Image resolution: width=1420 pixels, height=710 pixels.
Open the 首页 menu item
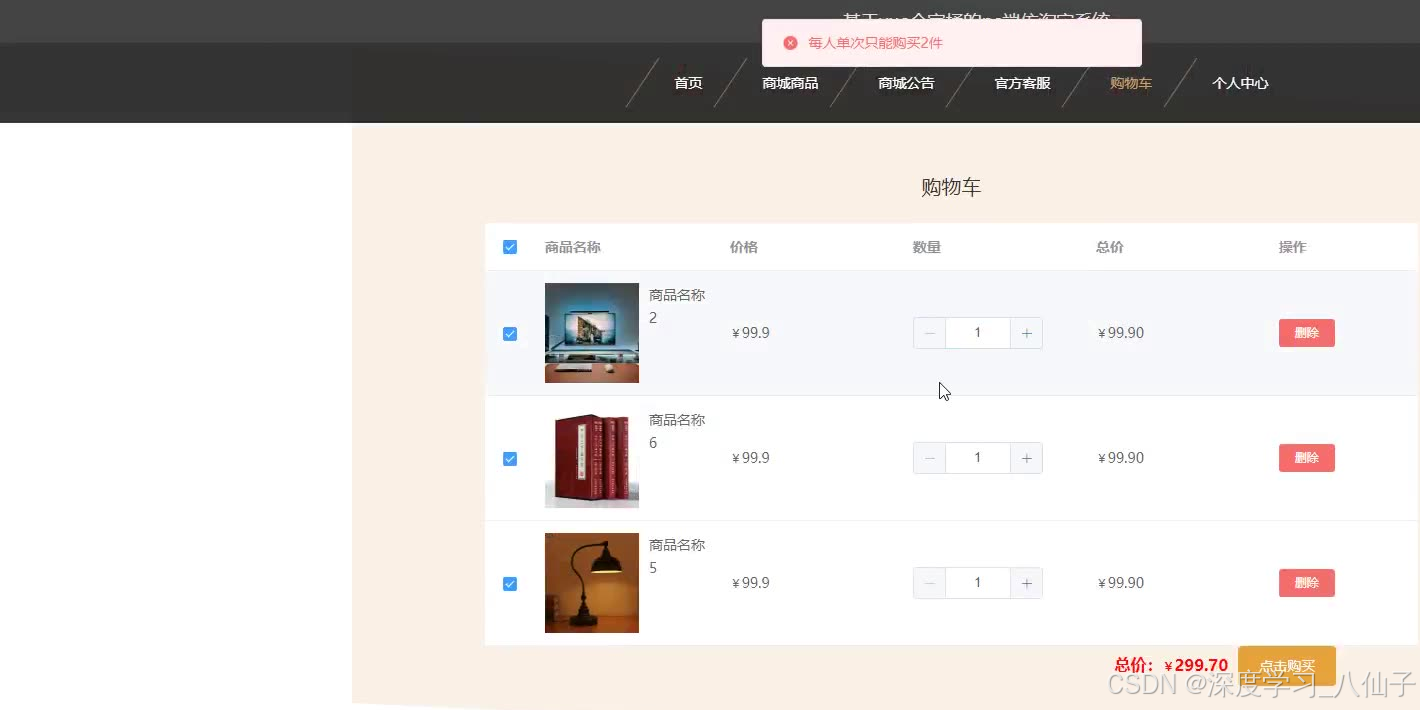(x=687, y=83)
